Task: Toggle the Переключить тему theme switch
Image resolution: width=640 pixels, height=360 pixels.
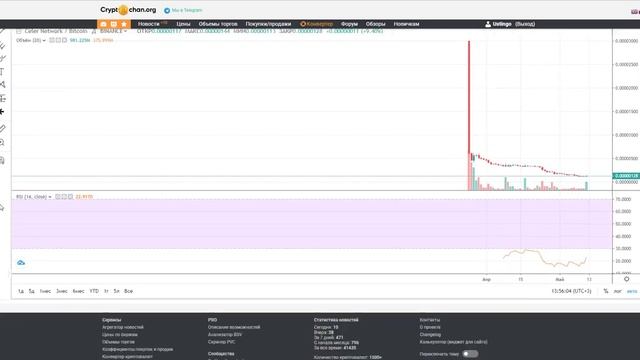Action: (x=470, y=354)
